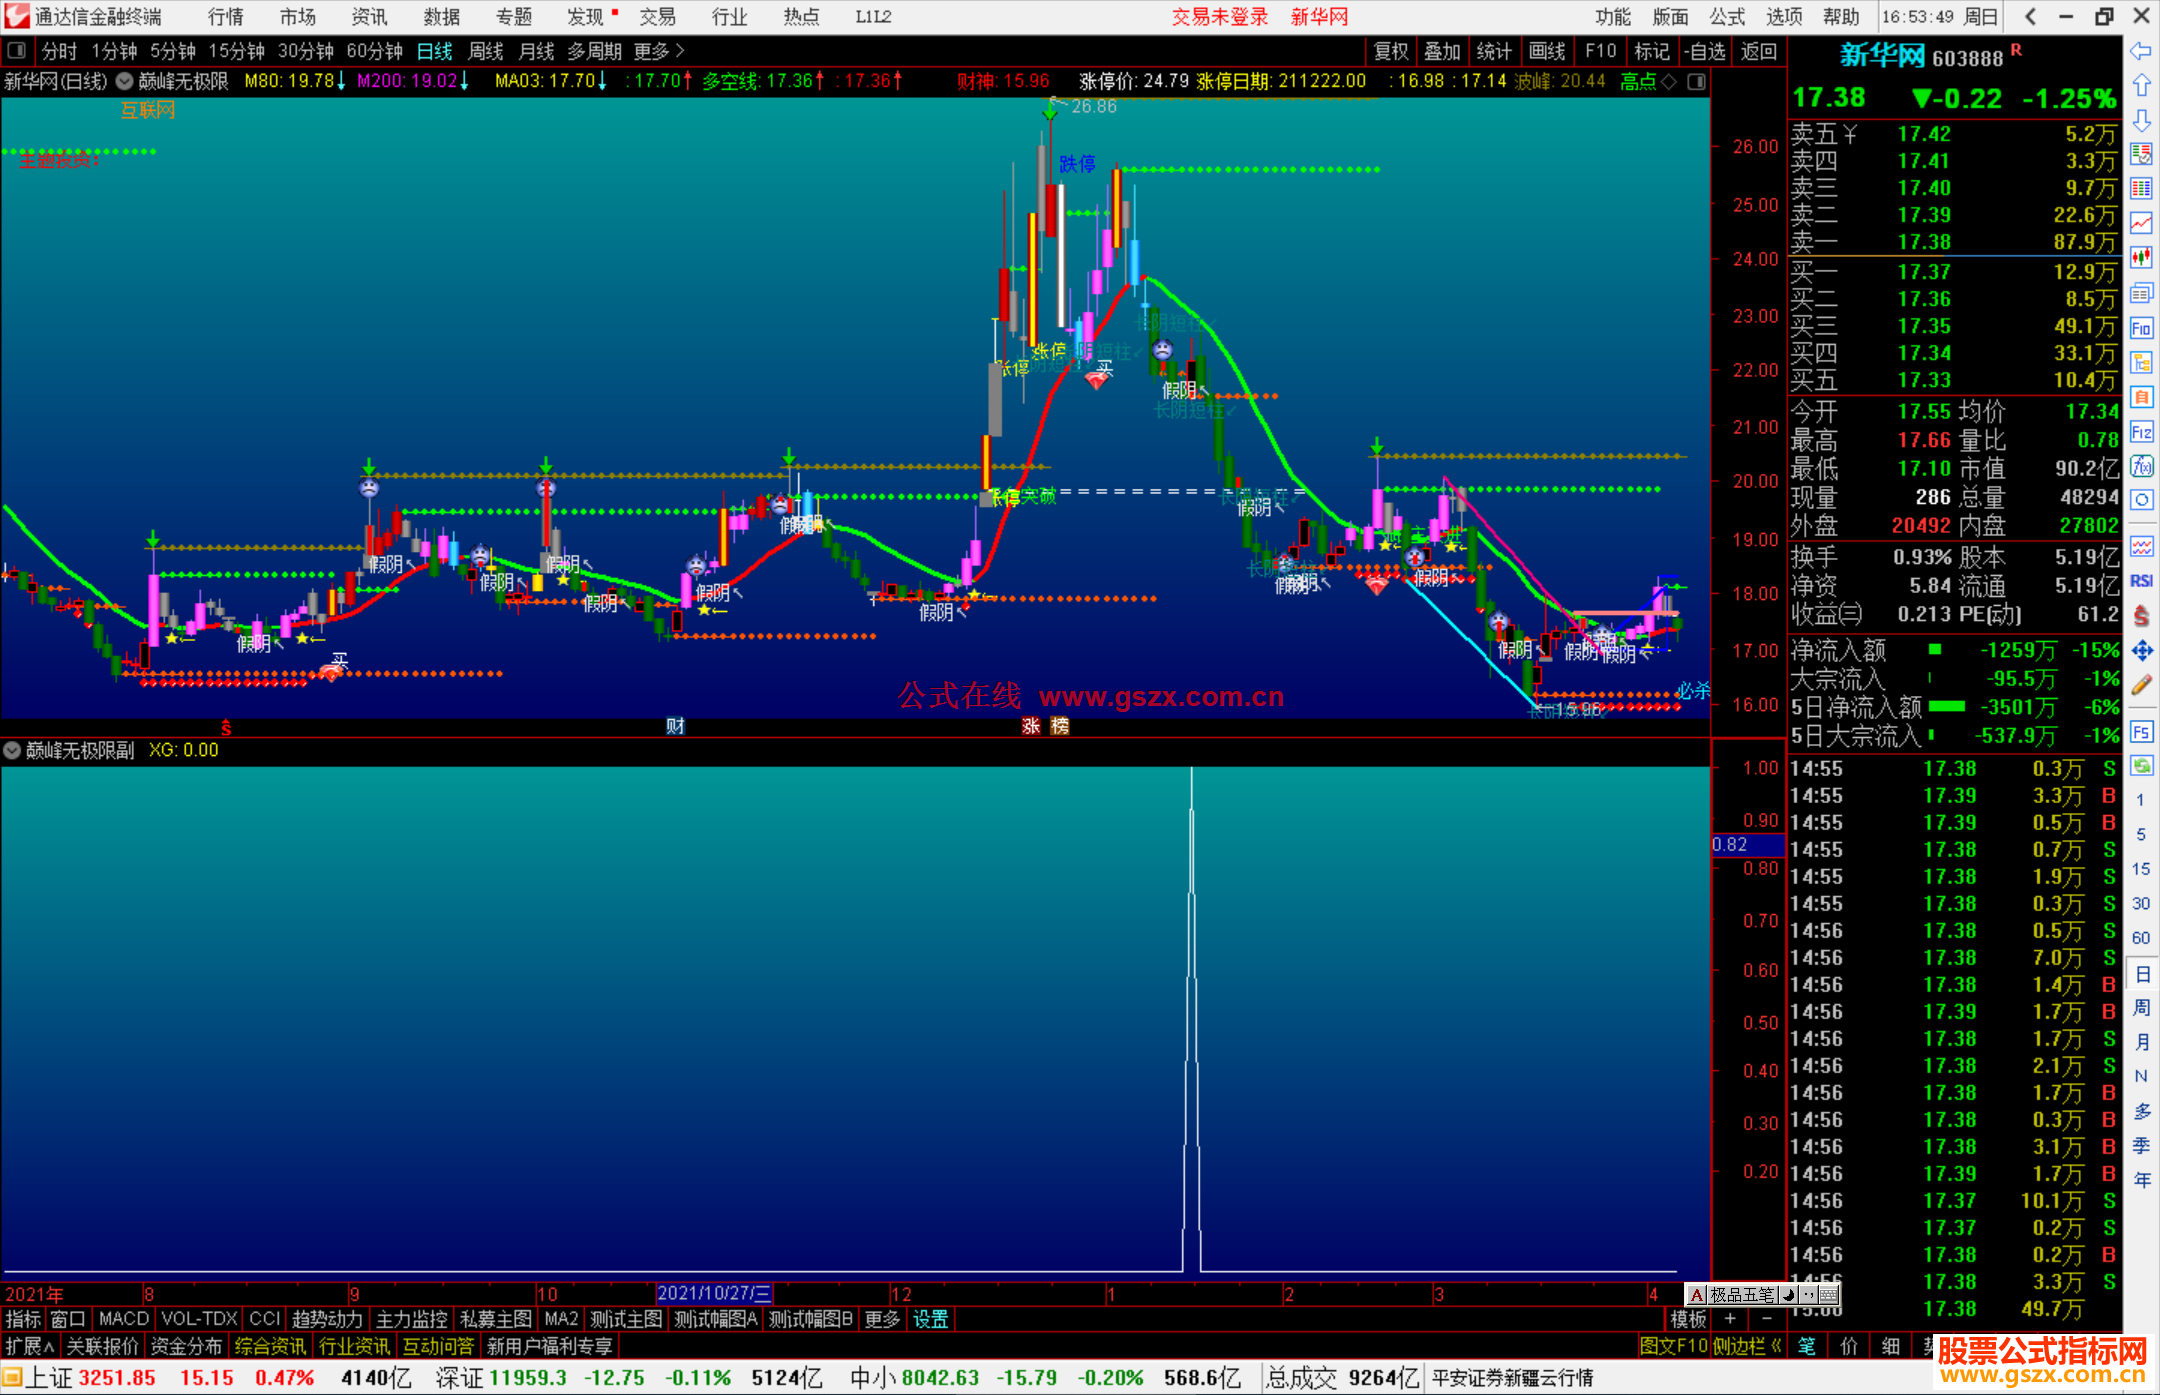This screenshot has width=2160, height=1395.
Task: Select the pencil drawing tool icon
Action: [x=2141, y=685]
